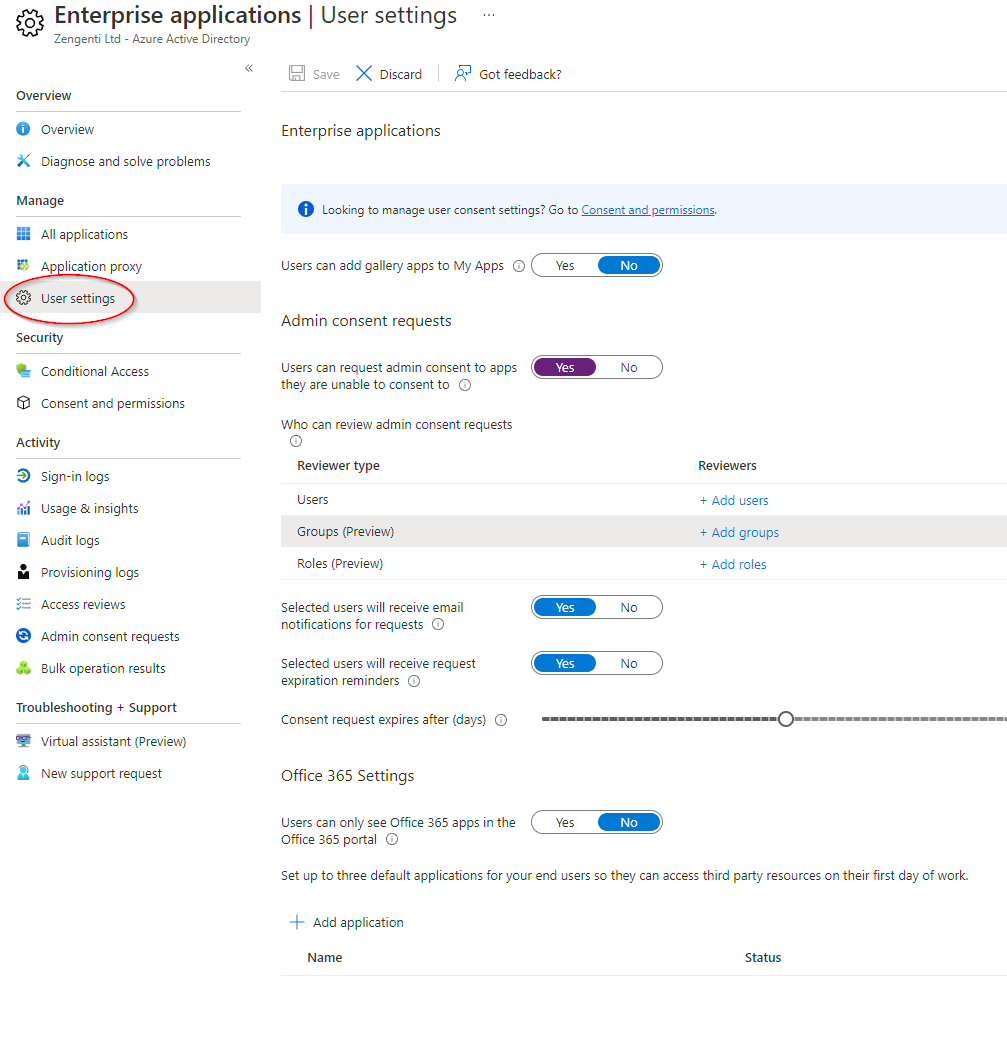Click the plus icon beside Add application
1007x1055 pixels.
(297, 922)
